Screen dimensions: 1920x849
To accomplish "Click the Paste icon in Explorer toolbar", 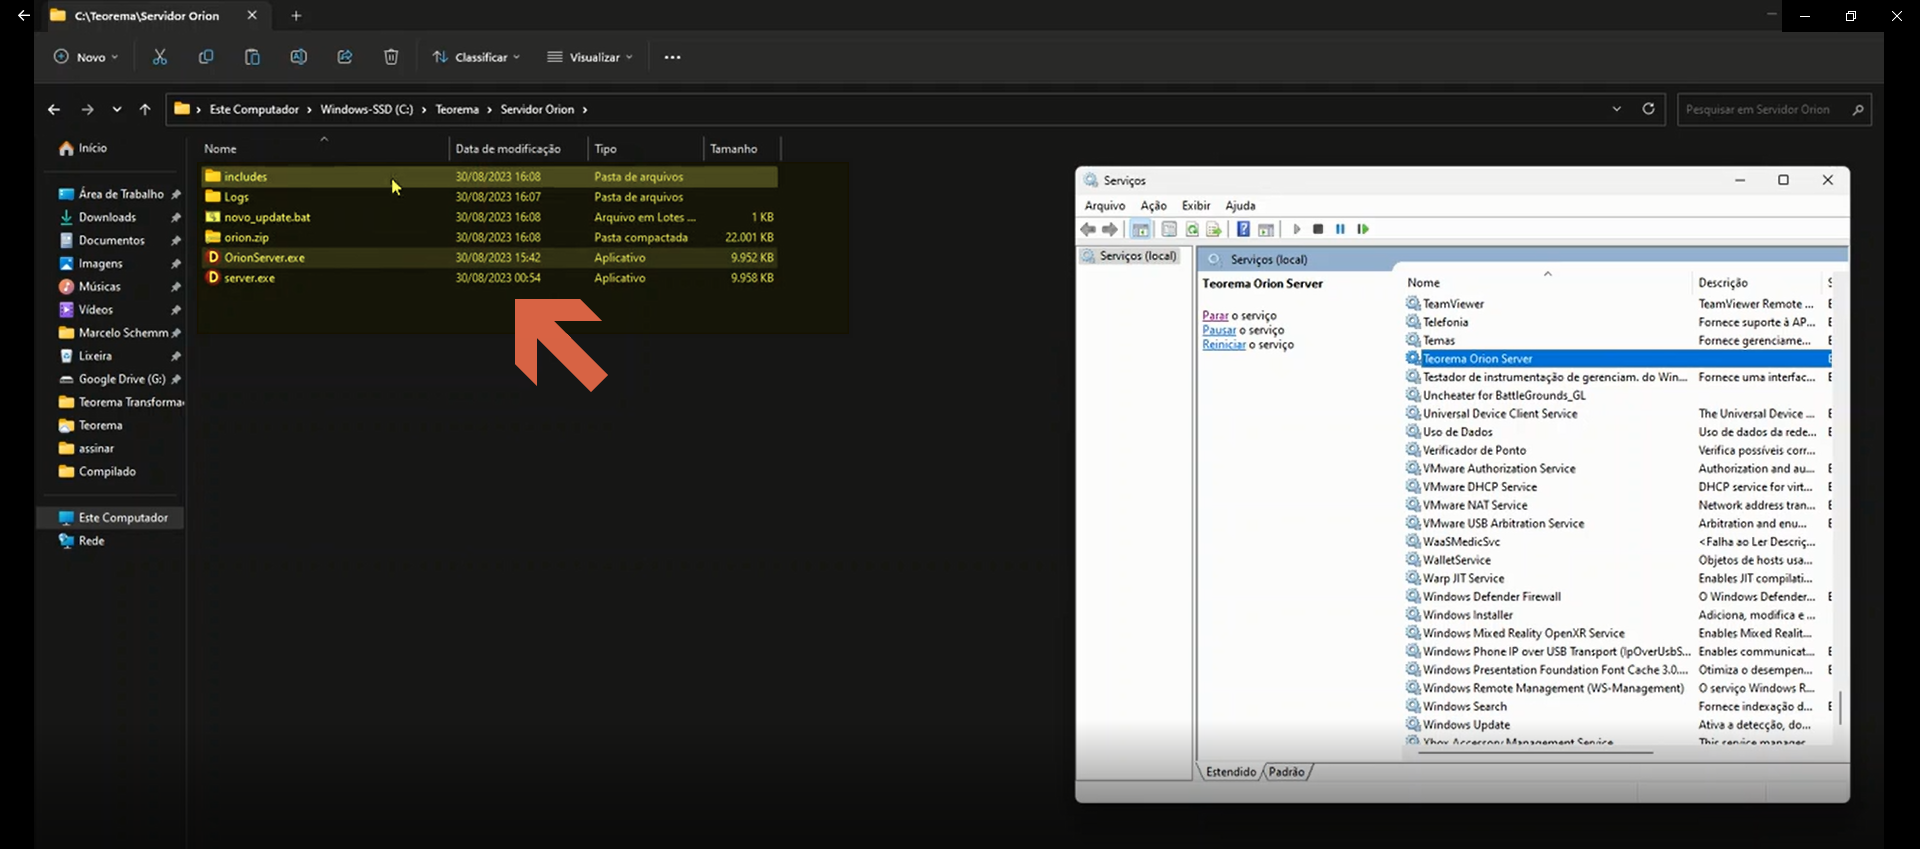I will pos(252,57).
